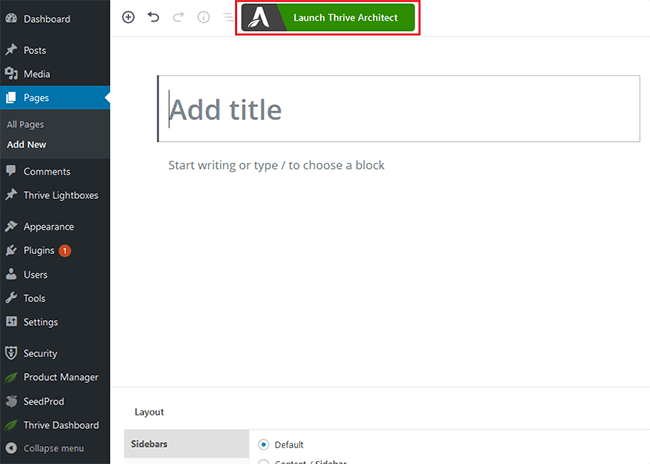The height and width of the screenshot is (464, 650).
Task: Click the Product Manager leaf icon
Action: (x=11, y=377)
